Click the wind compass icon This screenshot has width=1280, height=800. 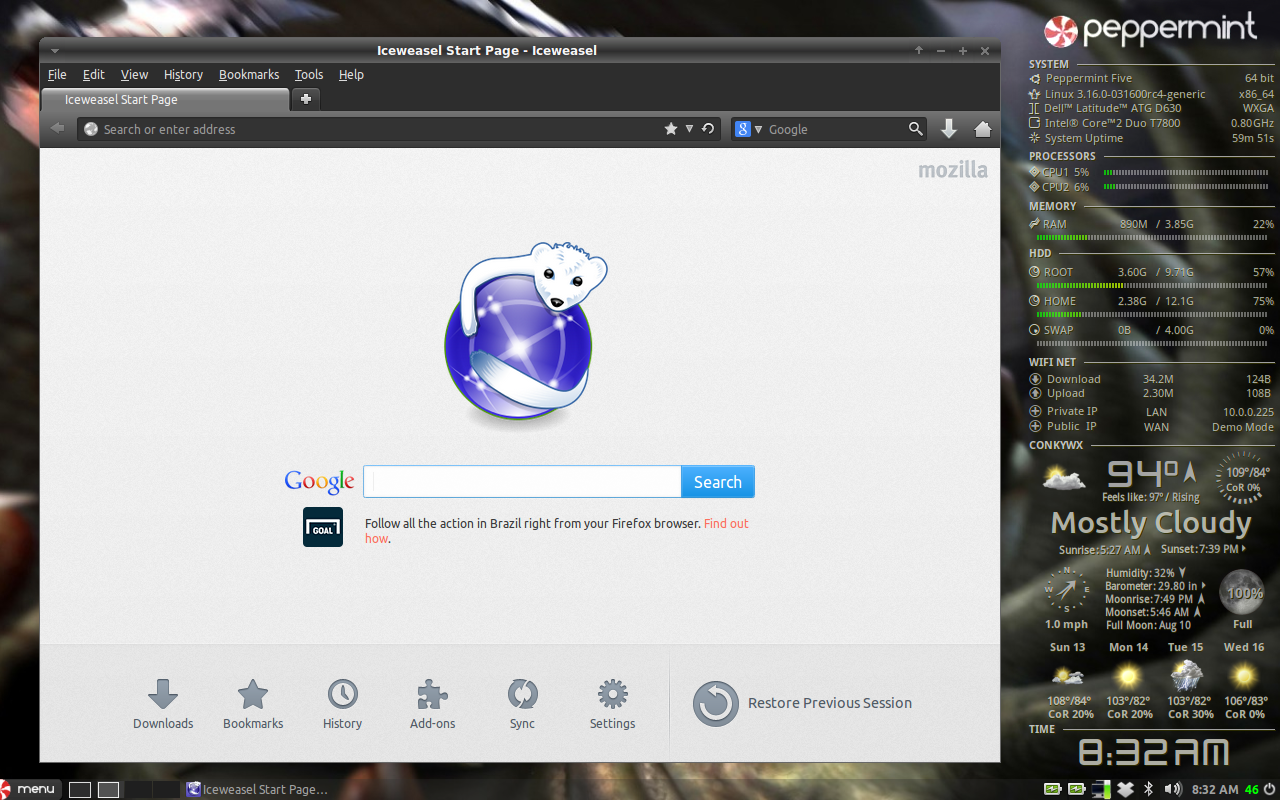1066,590
